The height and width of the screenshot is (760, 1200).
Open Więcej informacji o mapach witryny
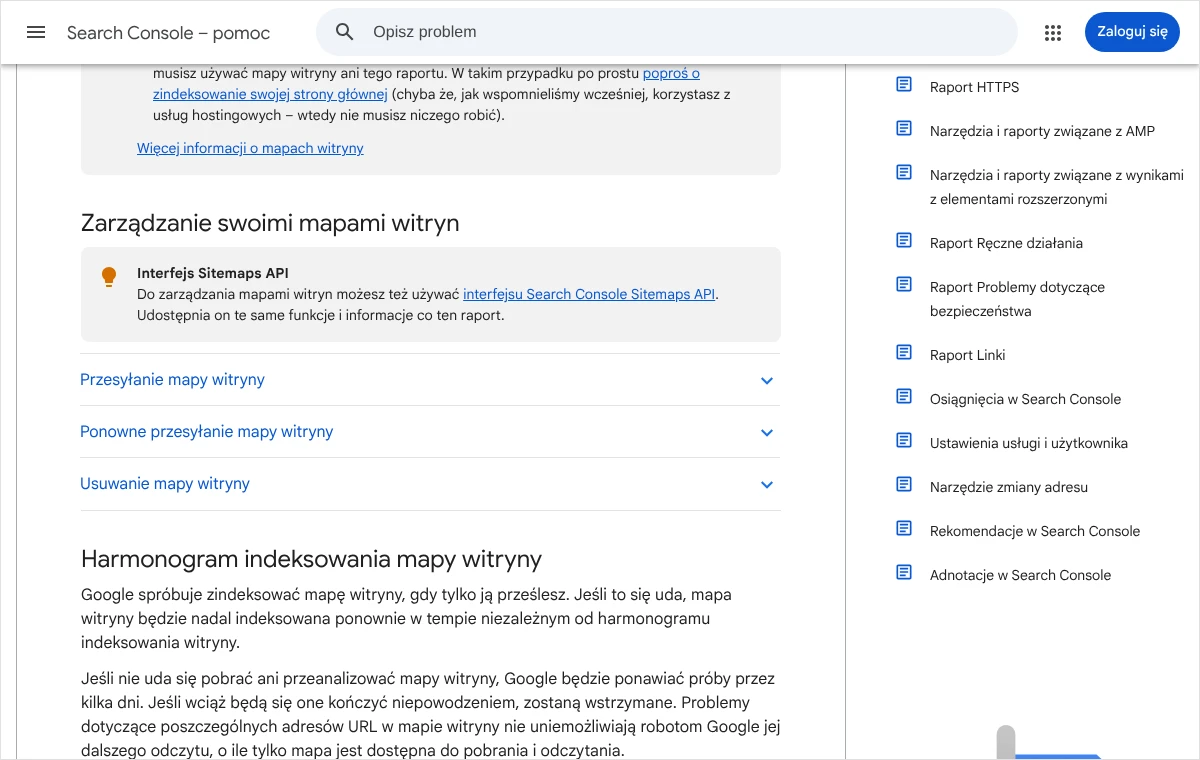250,148
